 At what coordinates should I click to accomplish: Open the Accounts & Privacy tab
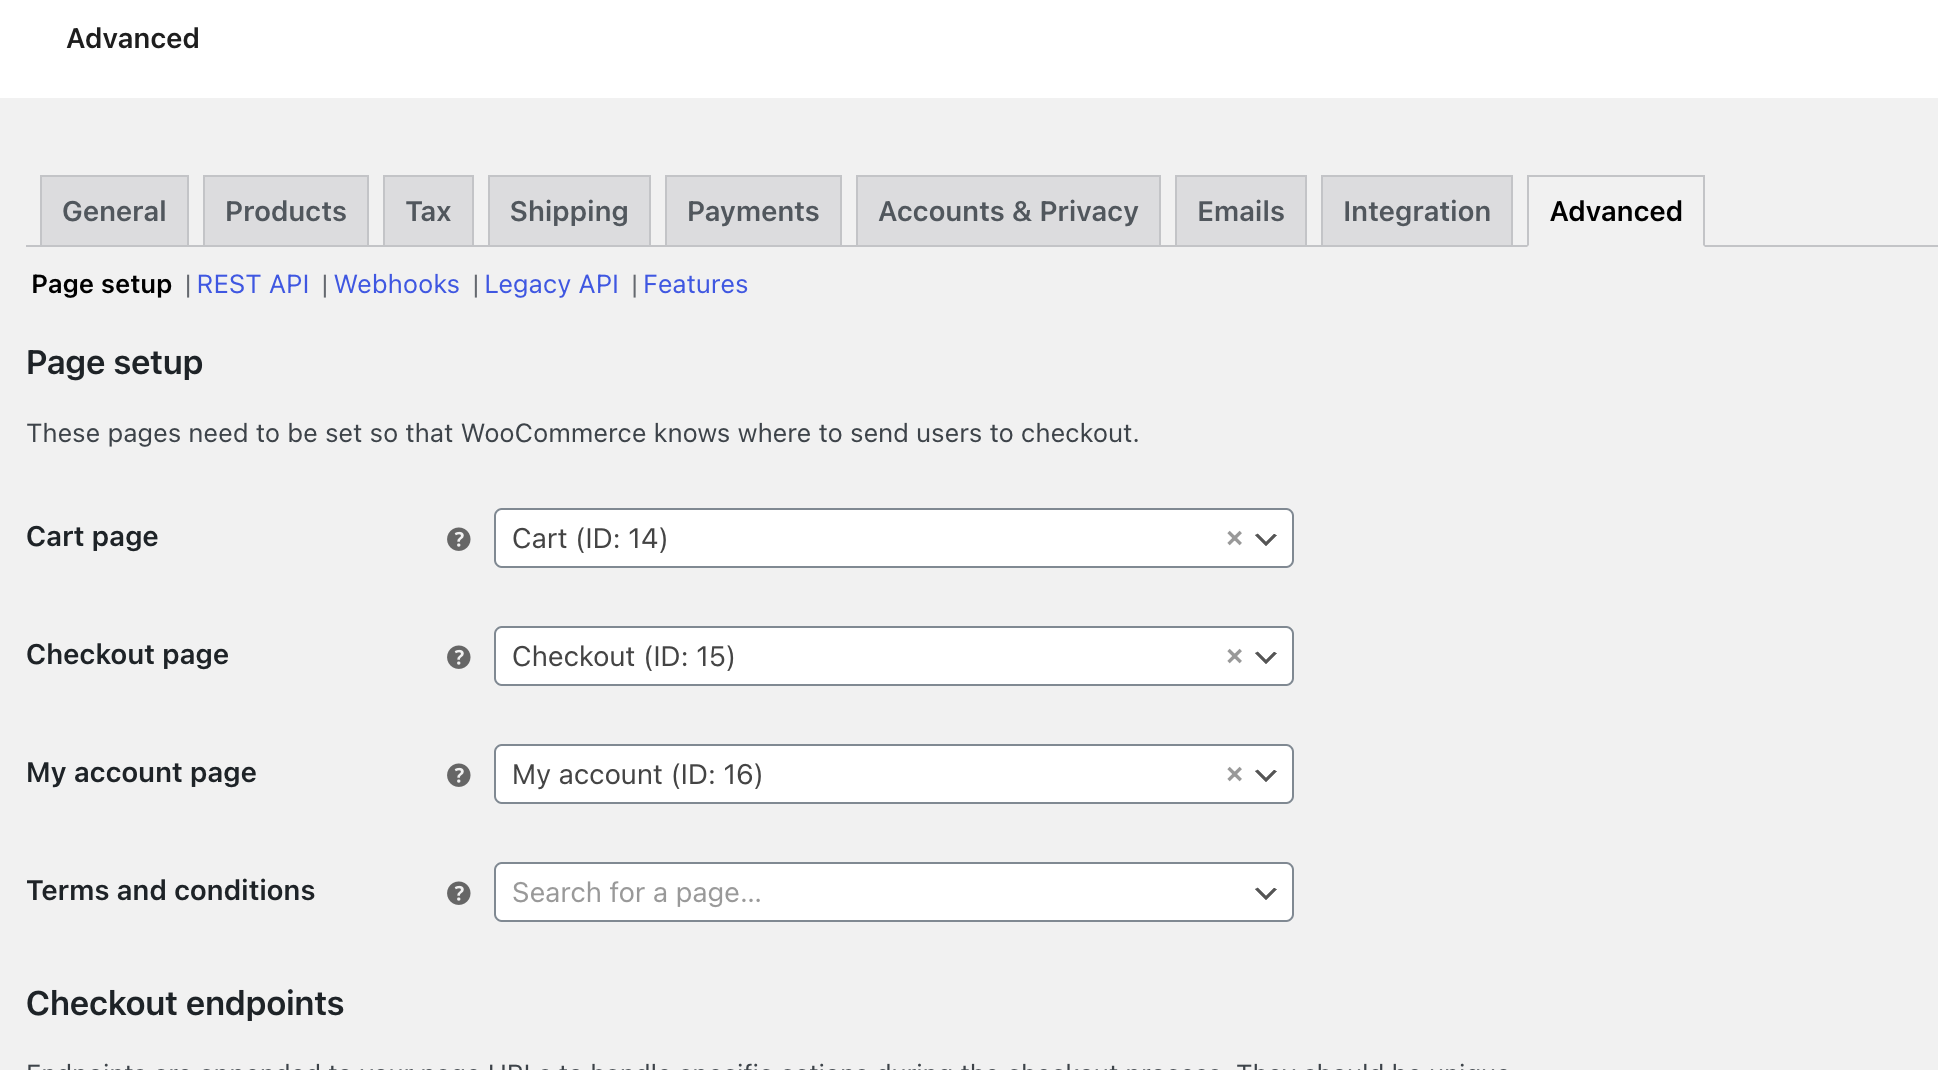(x=1008, y=211)
